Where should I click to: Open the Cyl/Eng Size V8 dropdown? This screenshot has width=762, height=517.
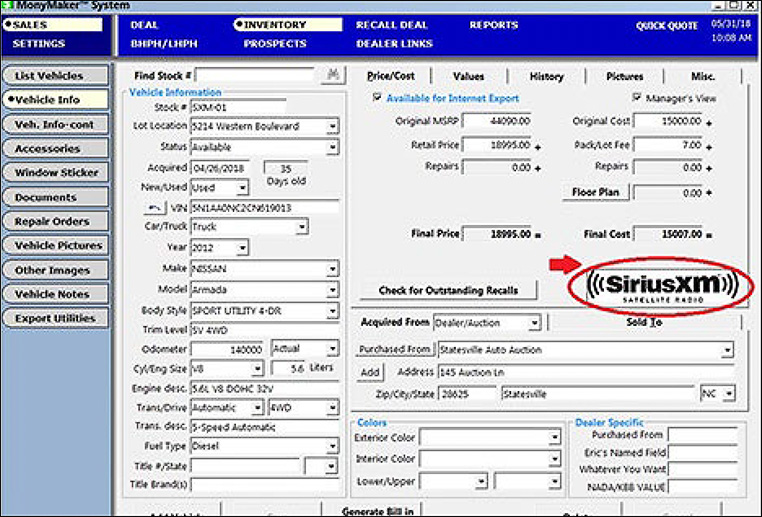click(258, 369)
